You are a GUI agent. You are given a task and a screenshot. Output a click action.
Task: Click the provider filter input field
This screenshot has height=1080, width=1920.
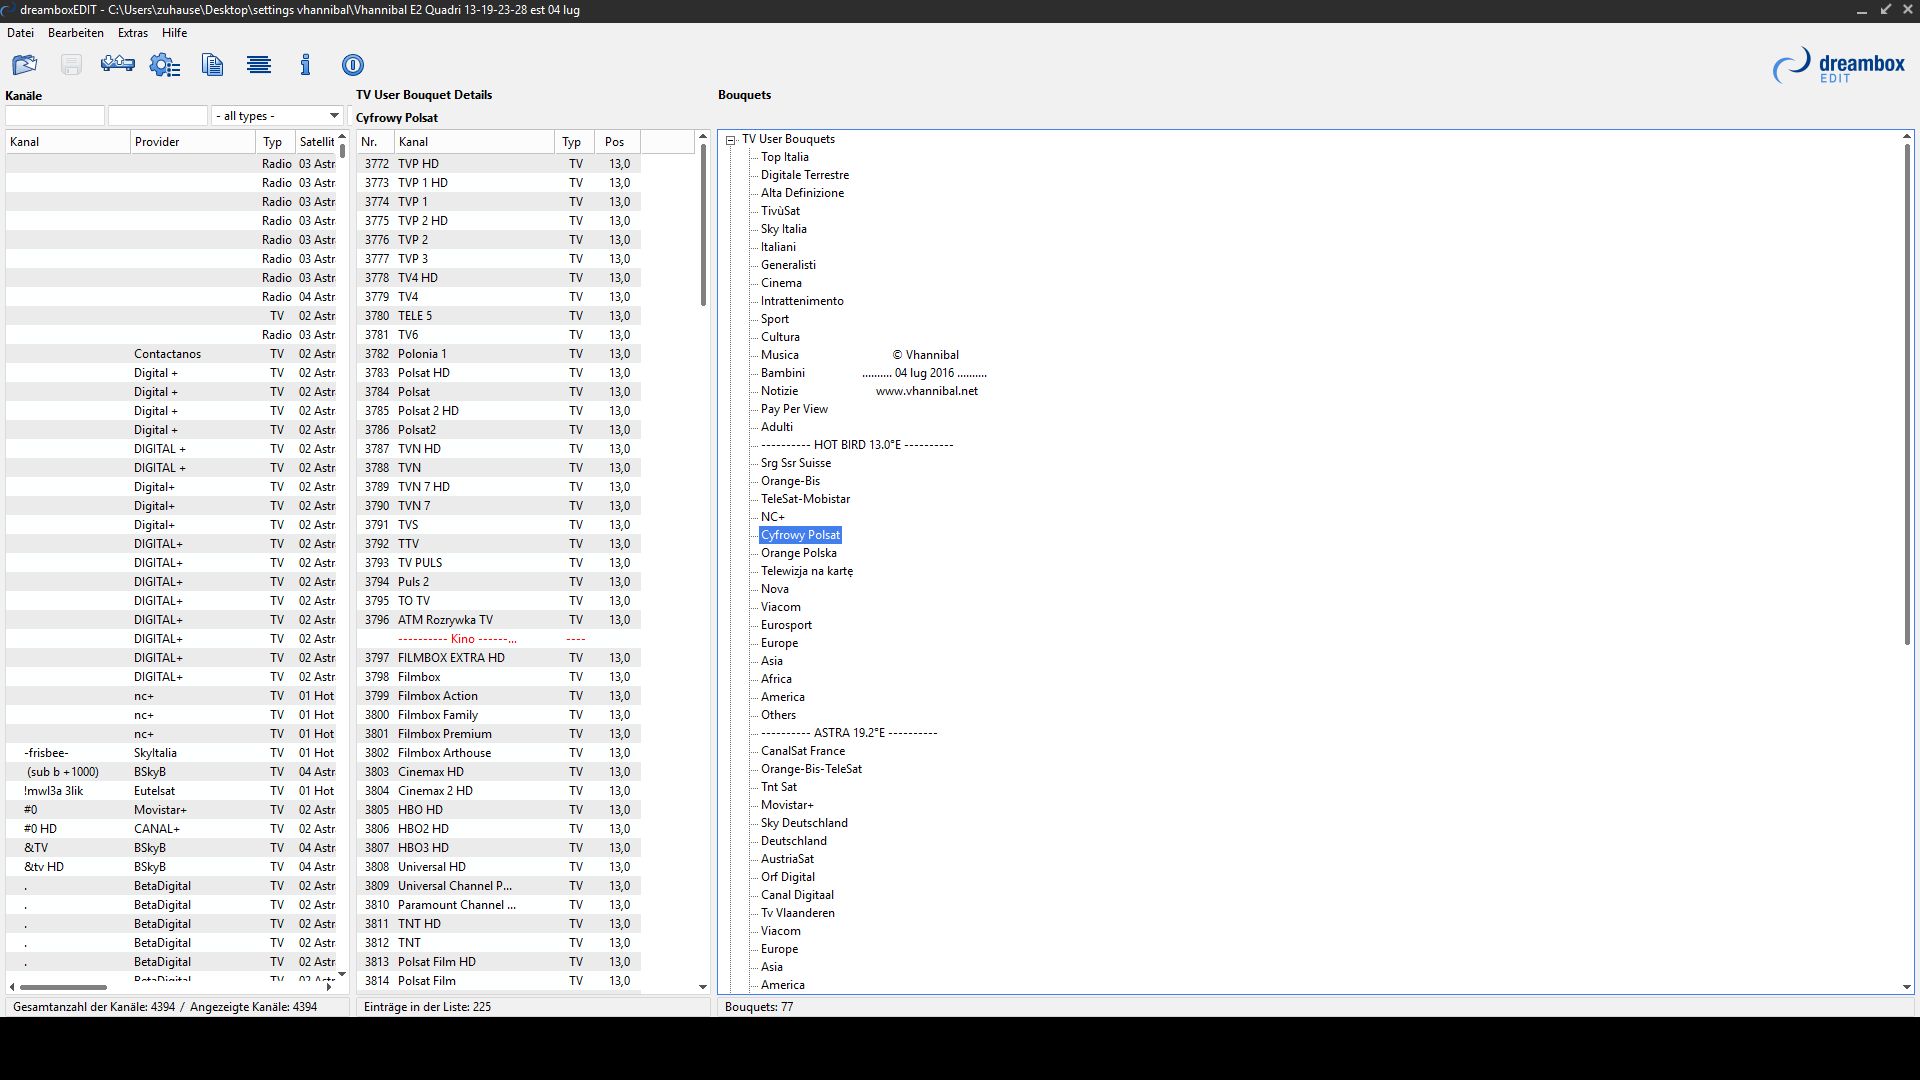tap(158, 116)
